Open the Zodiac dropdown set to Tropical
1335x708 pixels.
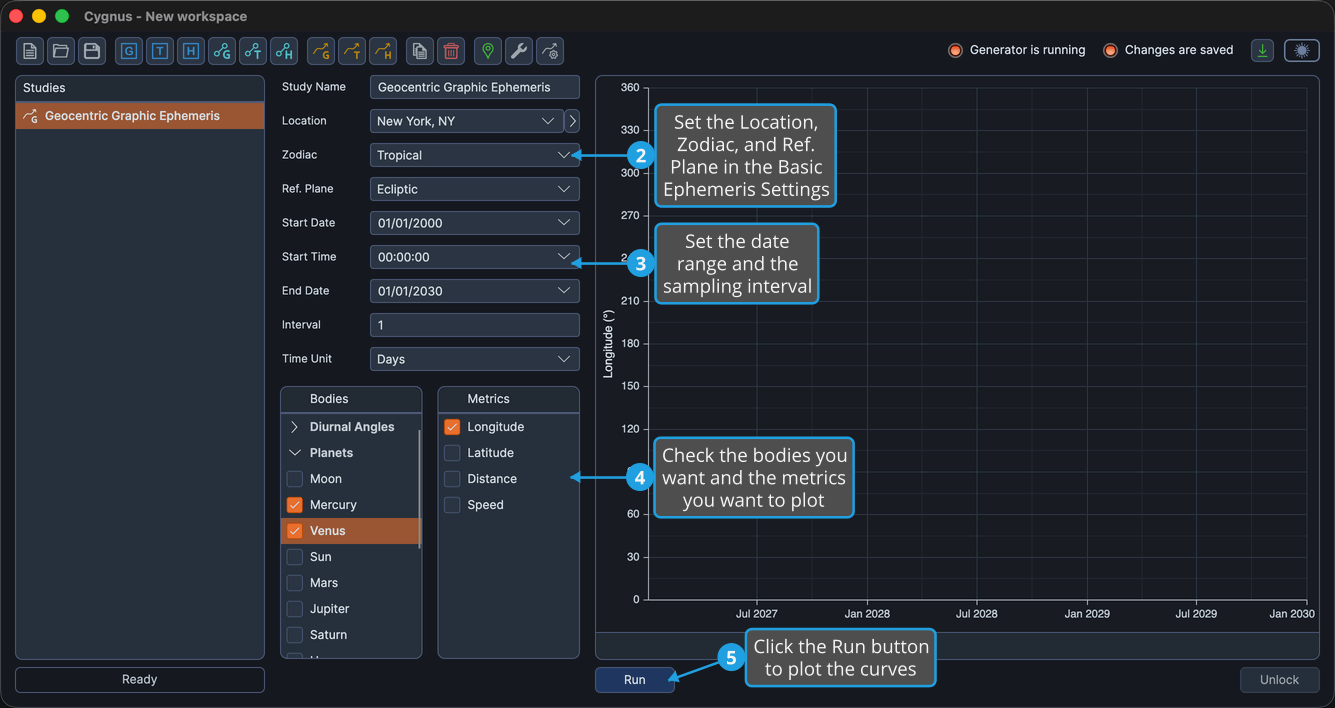(475, 155)
